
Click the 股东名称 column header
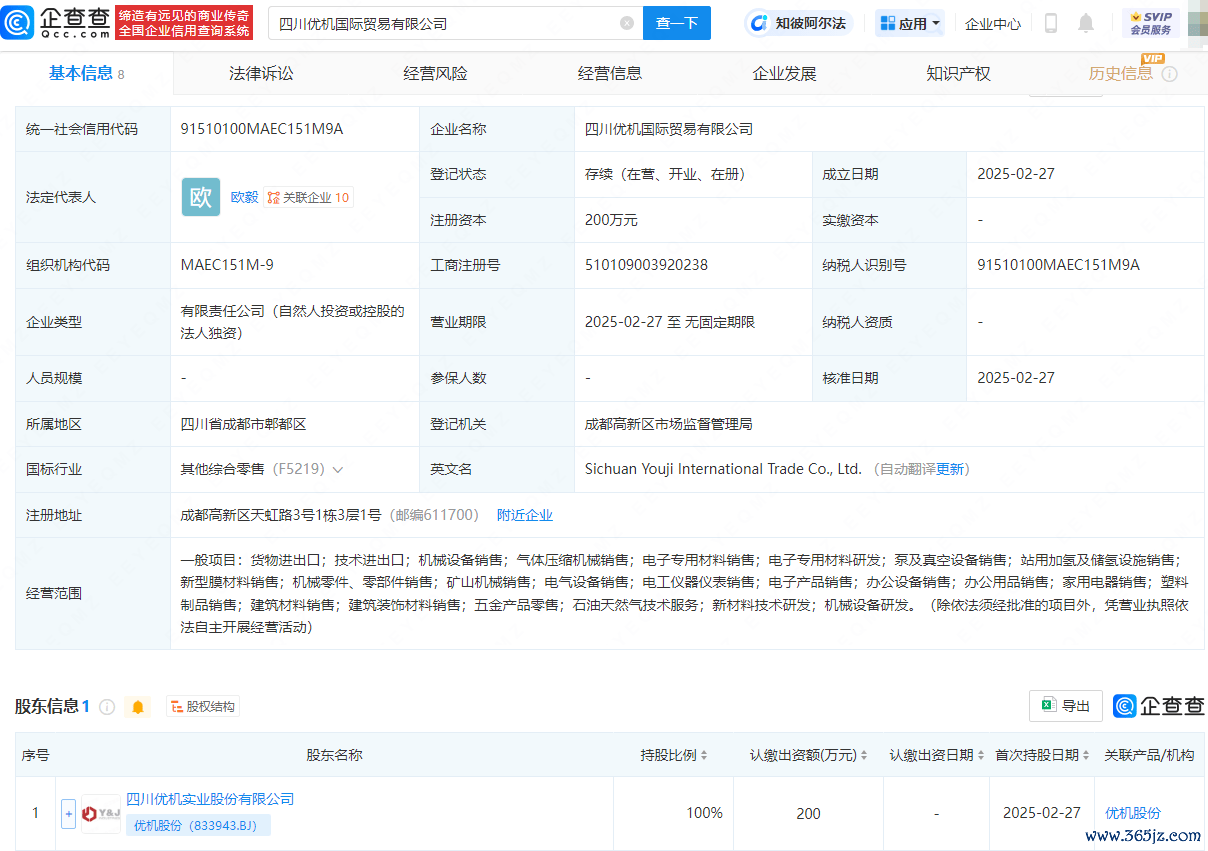coord(334,755)
